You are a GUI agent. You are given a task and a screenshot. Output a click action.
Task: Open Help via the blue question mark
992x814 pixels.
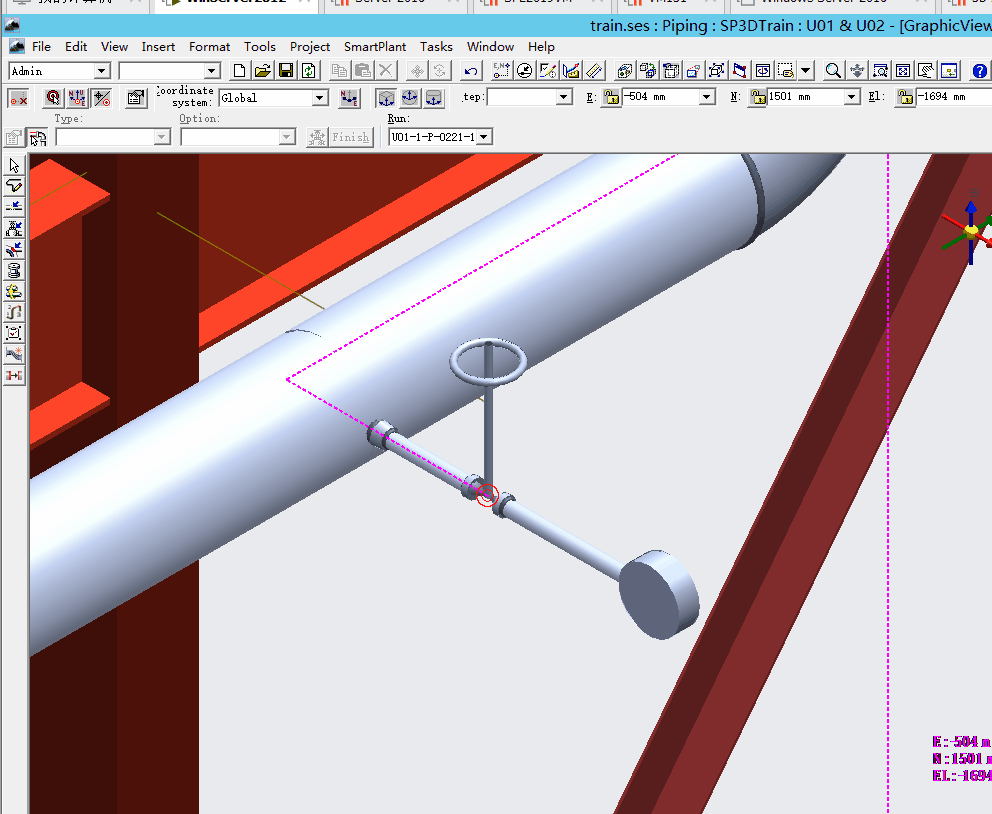pos(979,71)
